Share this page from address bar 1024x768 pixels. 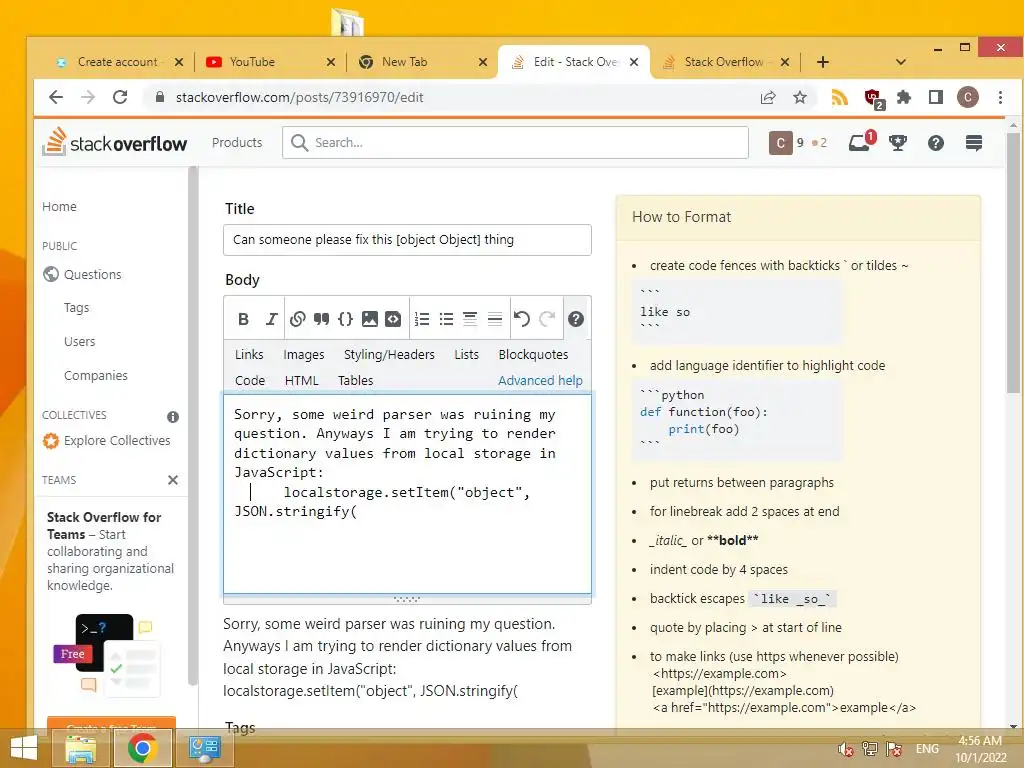pyautogui.click(x=768, y=97)
